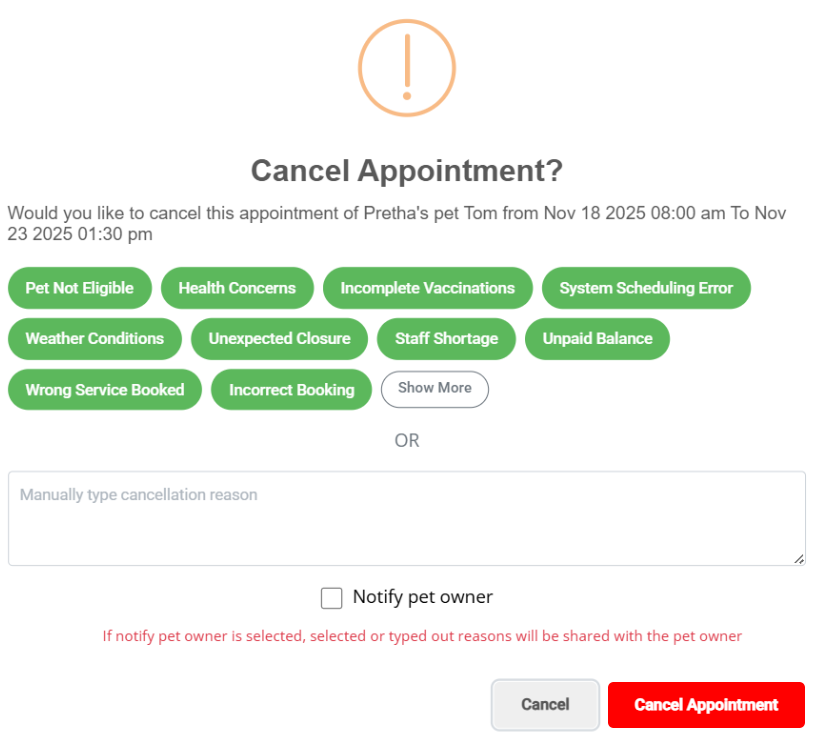Select the Pet Not Eligible reason
The height and width of the screenshot is (735, 813).
coord(79,288)
